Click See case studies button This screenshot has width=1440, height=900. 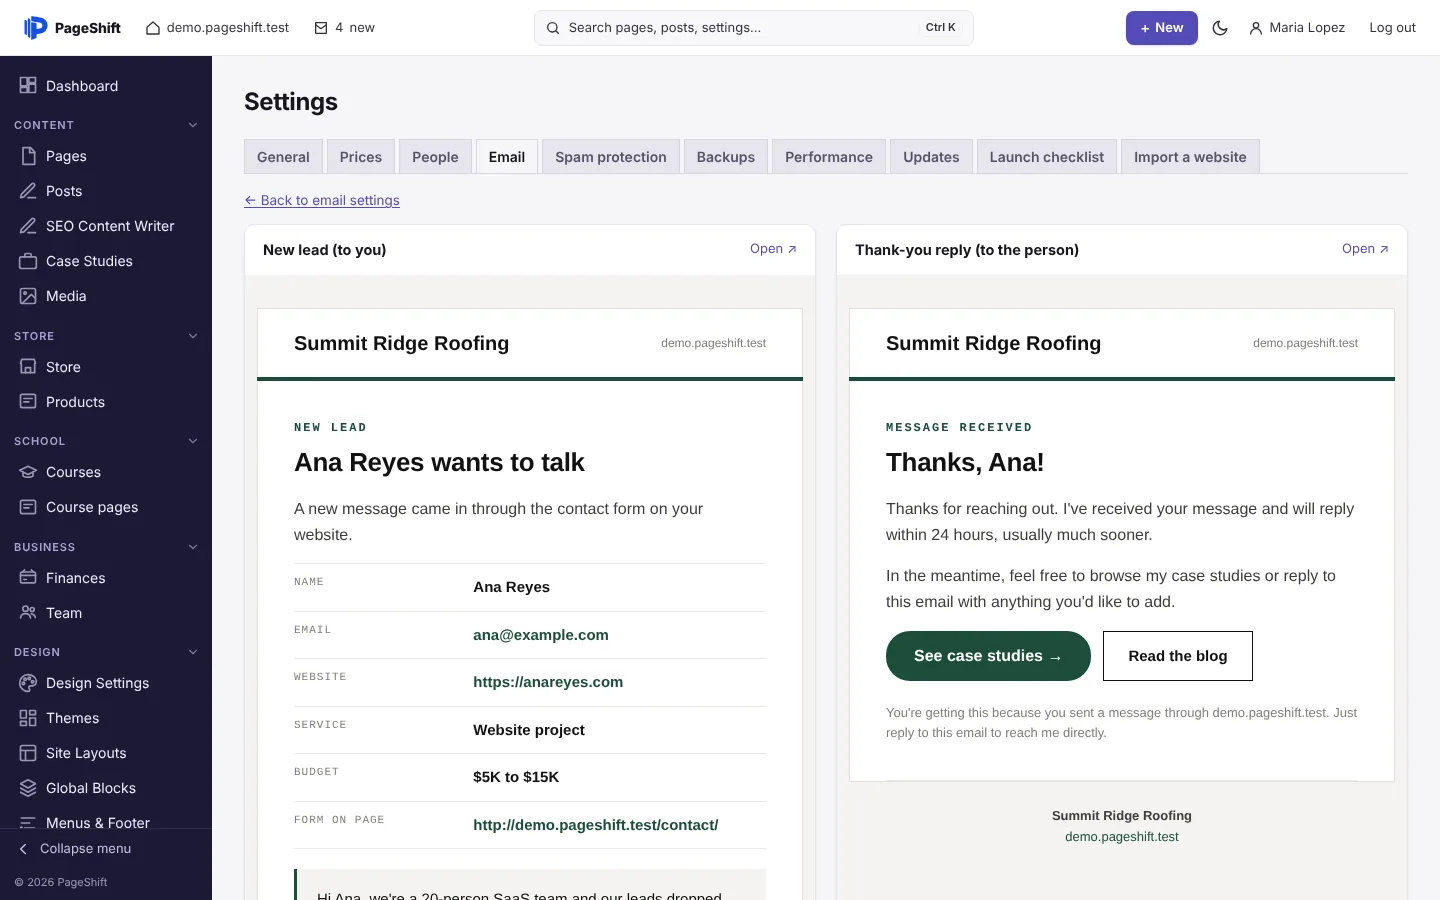click(x=988, y=656)
